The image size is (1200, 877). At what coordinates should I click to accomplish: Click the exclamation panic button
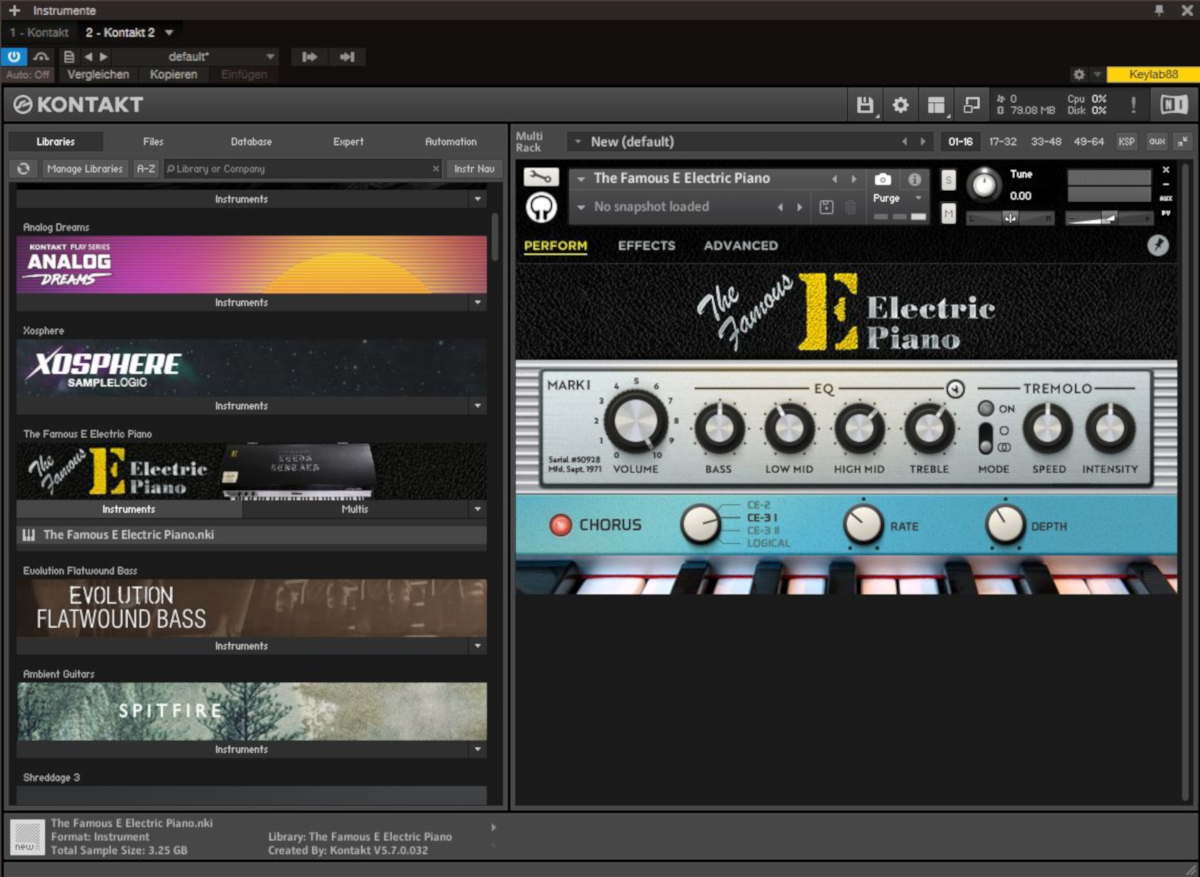(1133, 105)
